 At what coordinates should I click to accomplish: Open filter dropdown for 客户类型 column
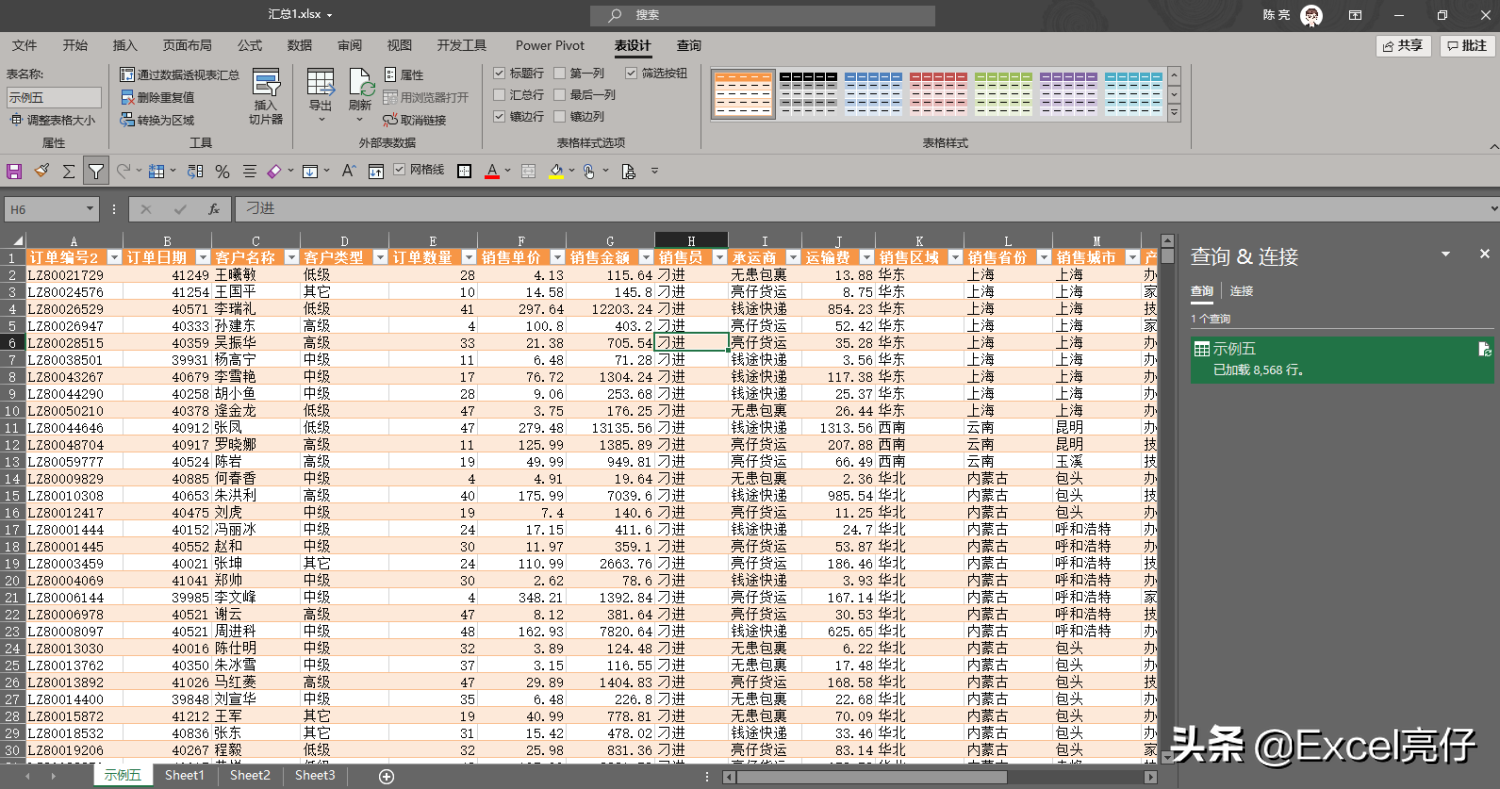click(x=379, y=257)
